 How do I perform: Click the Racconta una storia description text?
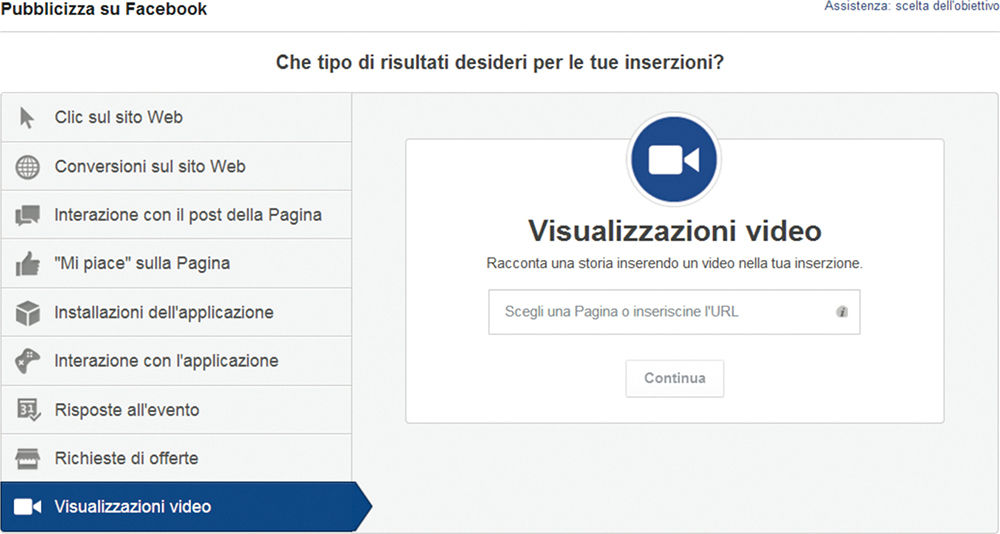tap(675, 263)
